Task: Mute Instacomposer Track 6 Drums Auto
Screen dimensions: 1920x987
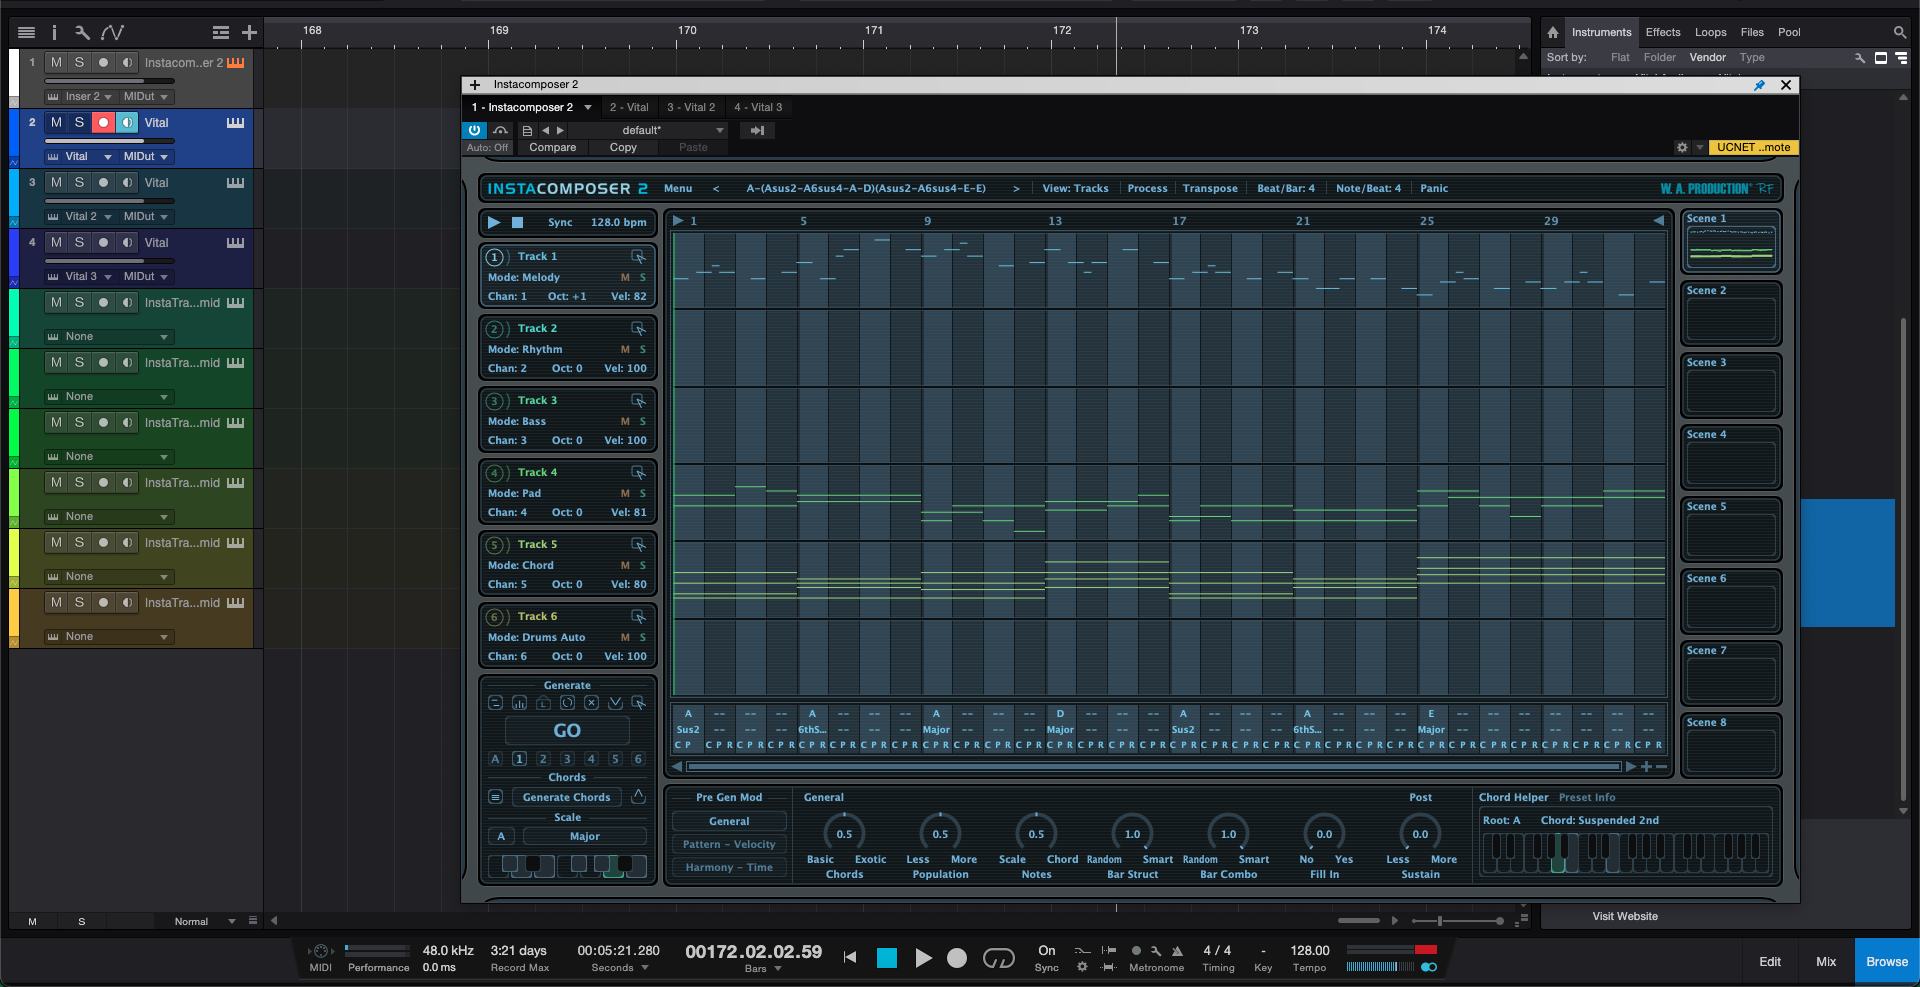Action: (x=625, y=637)
